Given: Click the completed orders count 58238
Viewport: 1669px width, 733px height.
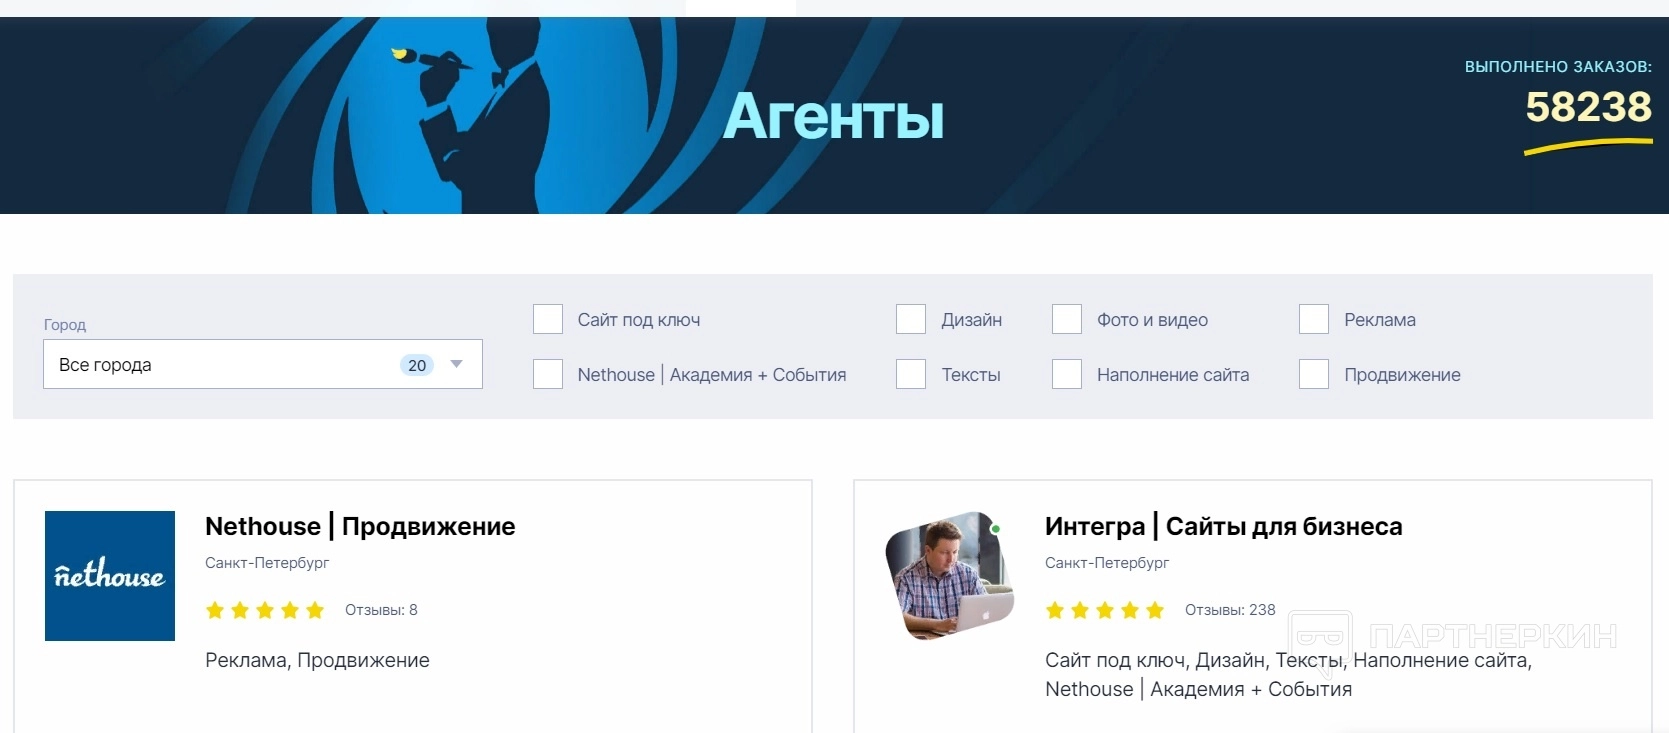Looking at the screenshot, I should 1588,107.
